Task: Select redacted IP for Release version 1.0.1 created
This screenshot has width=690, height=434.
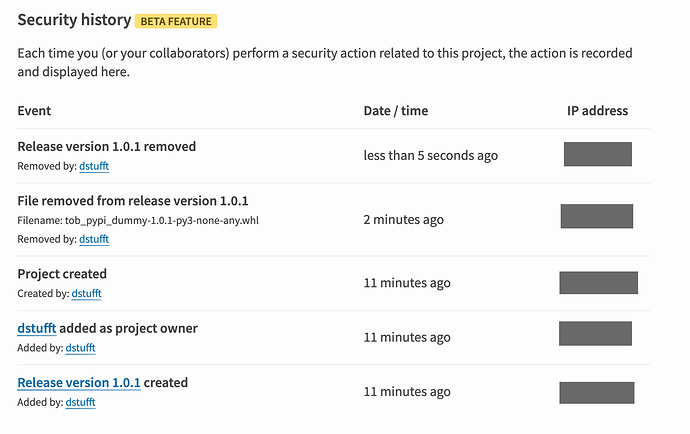Action: pyautogui.click(x=597, y=393)
